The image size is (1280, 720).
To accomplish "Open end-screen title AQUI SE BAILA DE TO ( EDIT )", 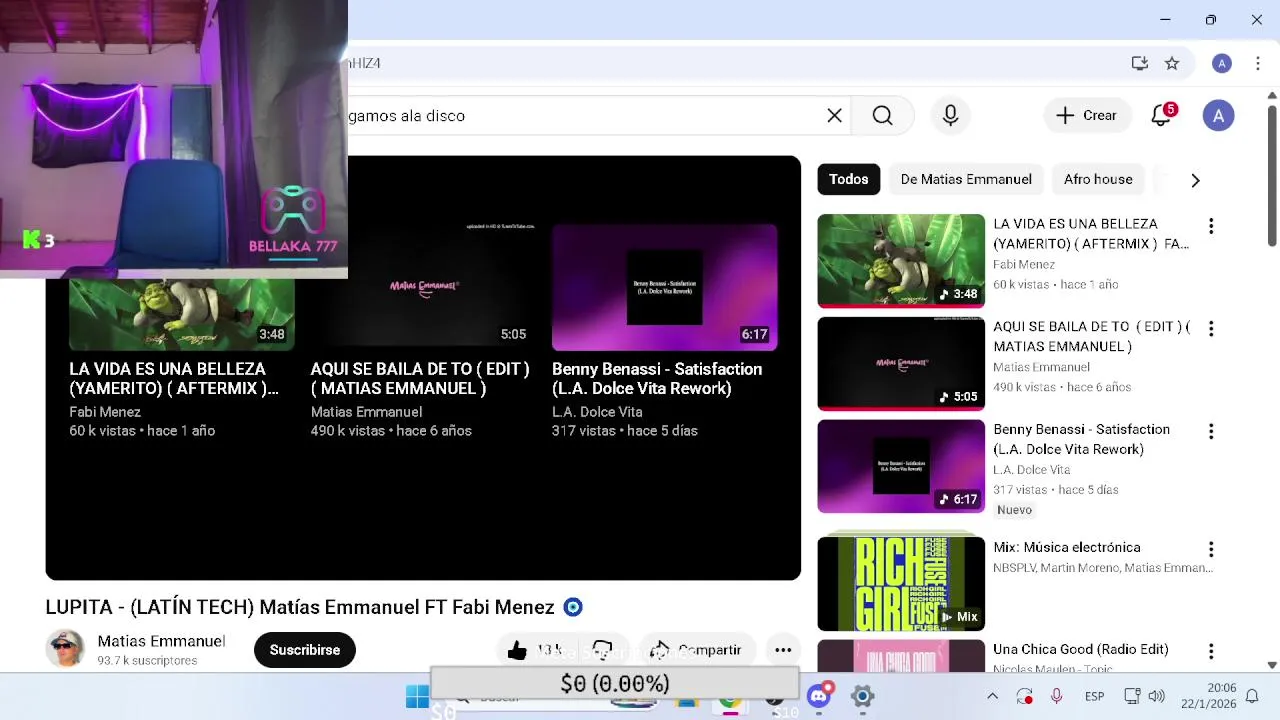I will [420, 379].
